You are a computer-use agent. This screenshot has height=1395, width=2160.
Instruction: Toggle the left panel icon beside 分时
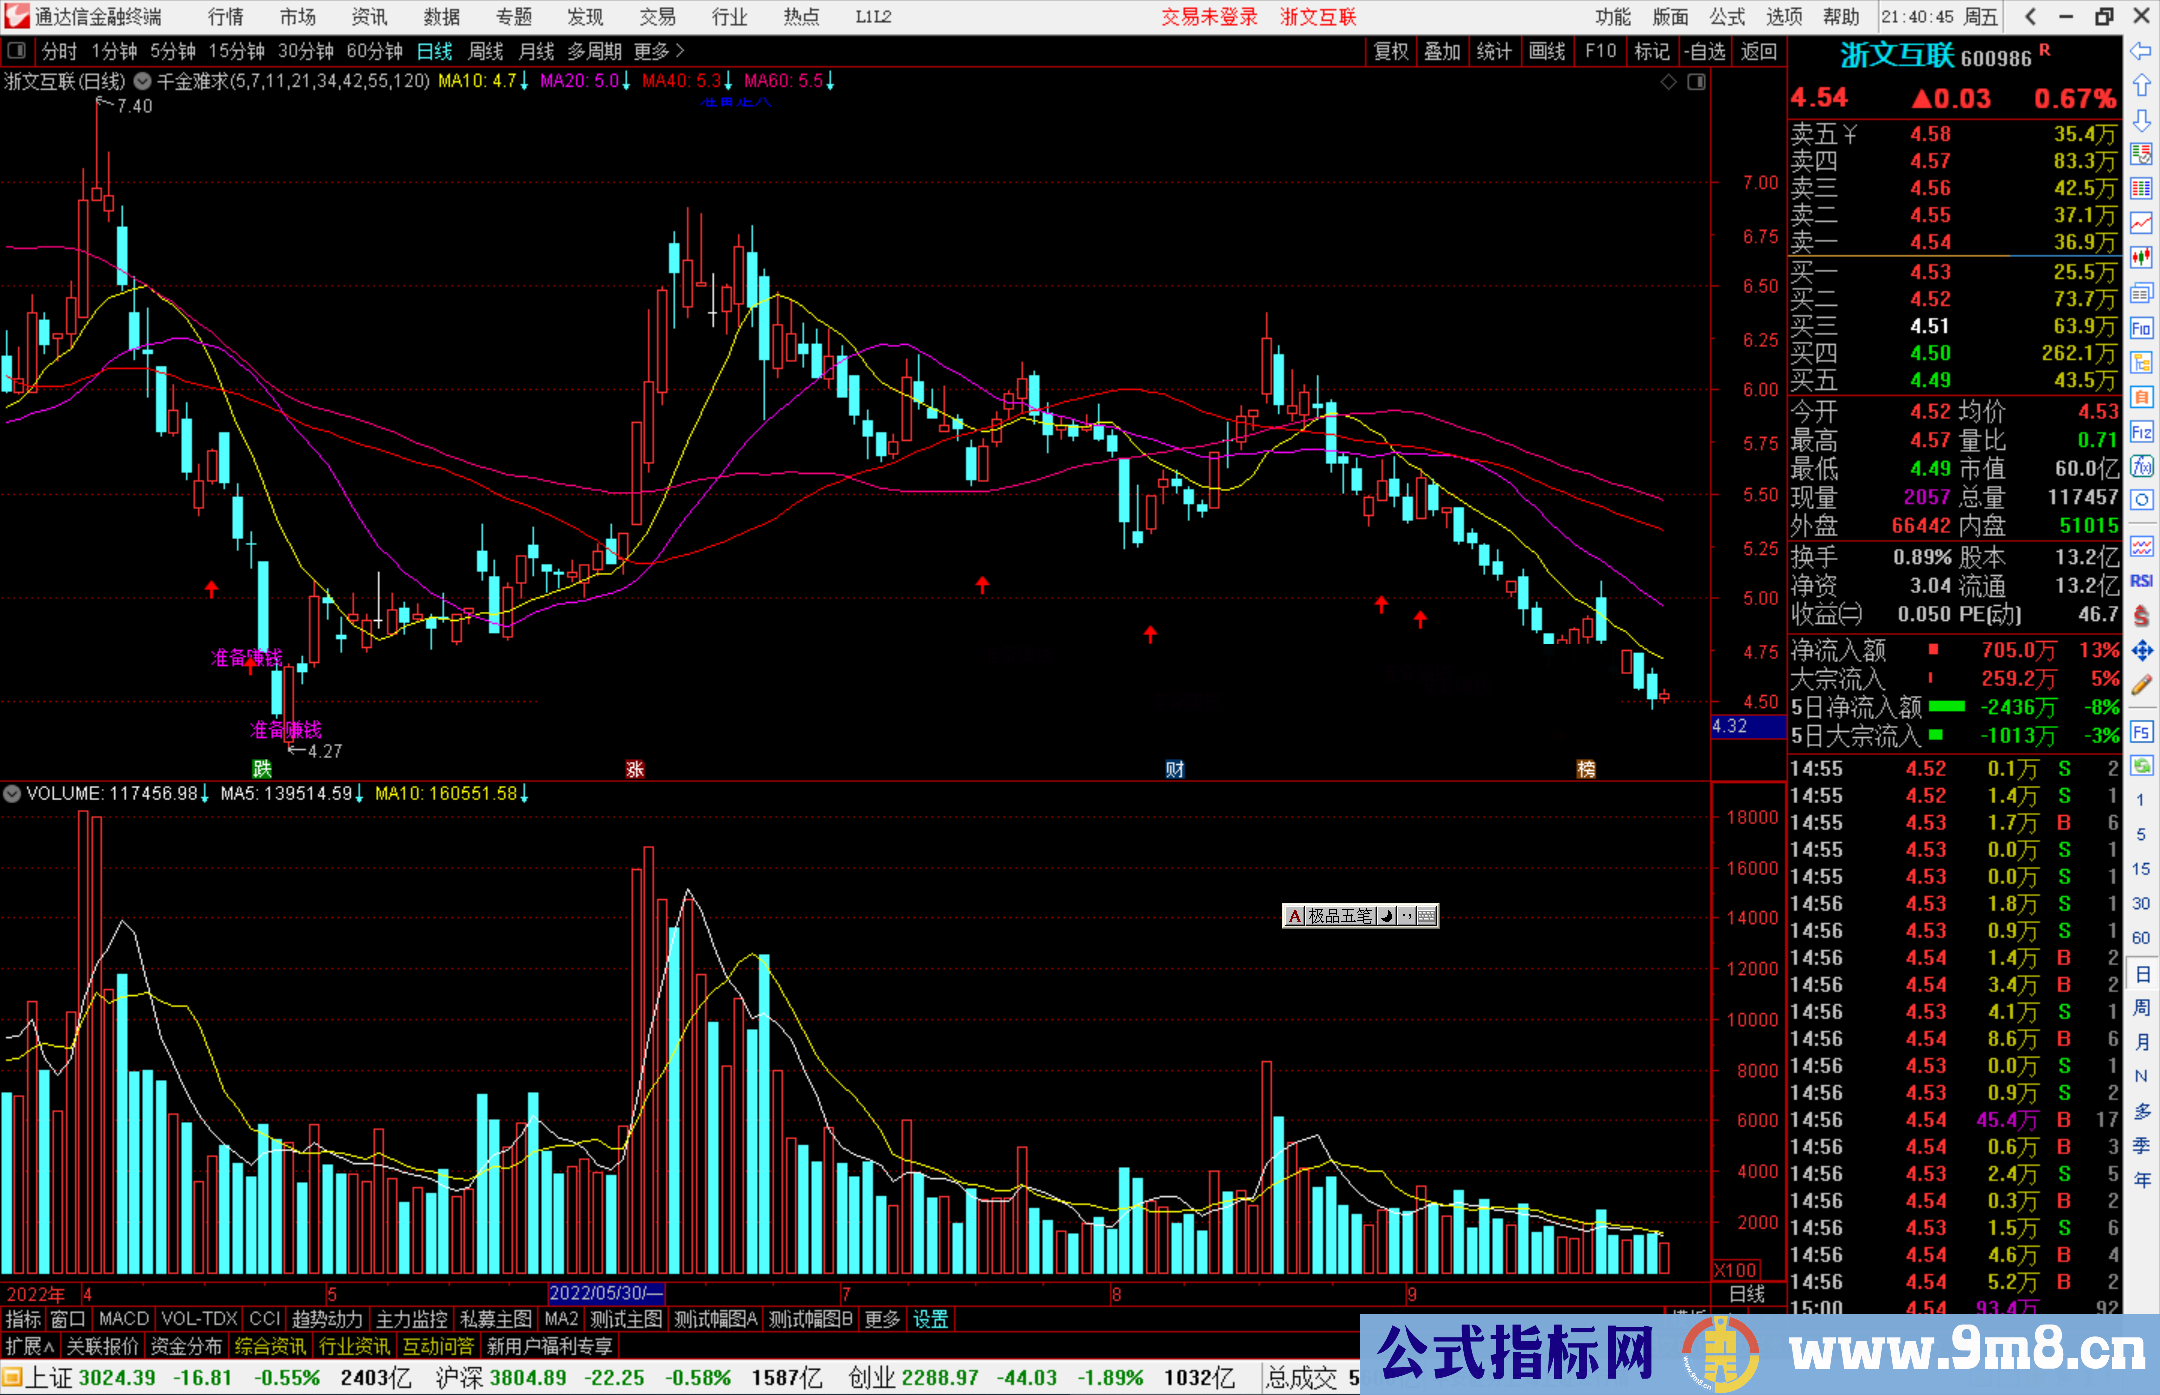(x=17, y=51)
